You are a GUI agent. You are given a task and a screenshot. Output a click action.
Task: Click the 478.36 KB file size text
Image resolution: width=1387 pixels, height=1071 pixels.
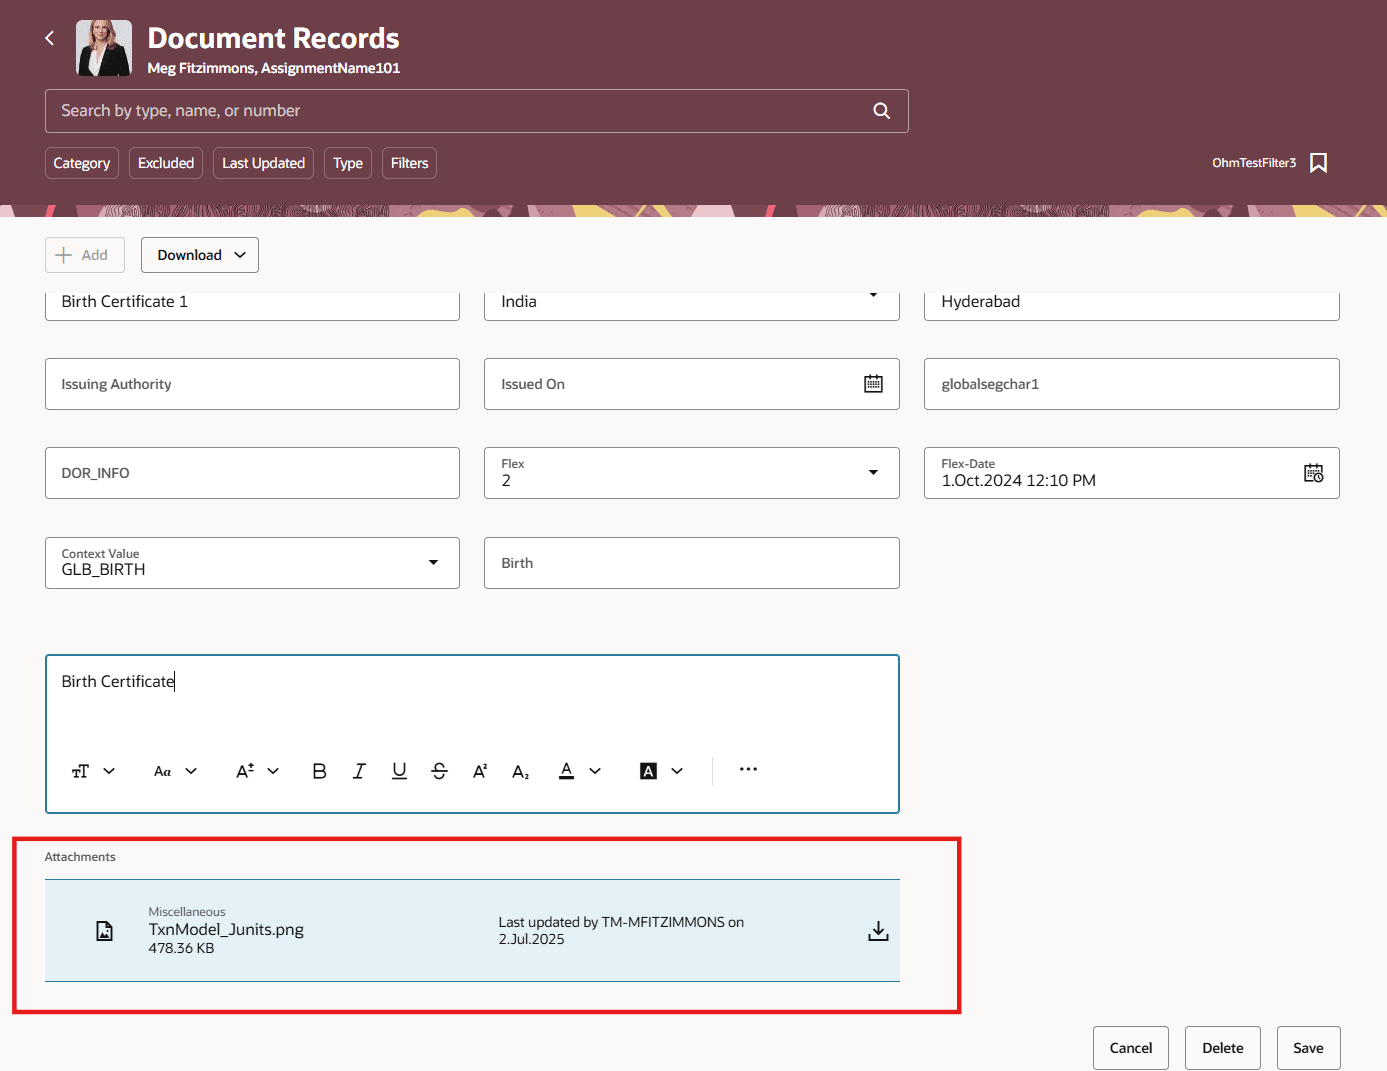click(181, 948)
